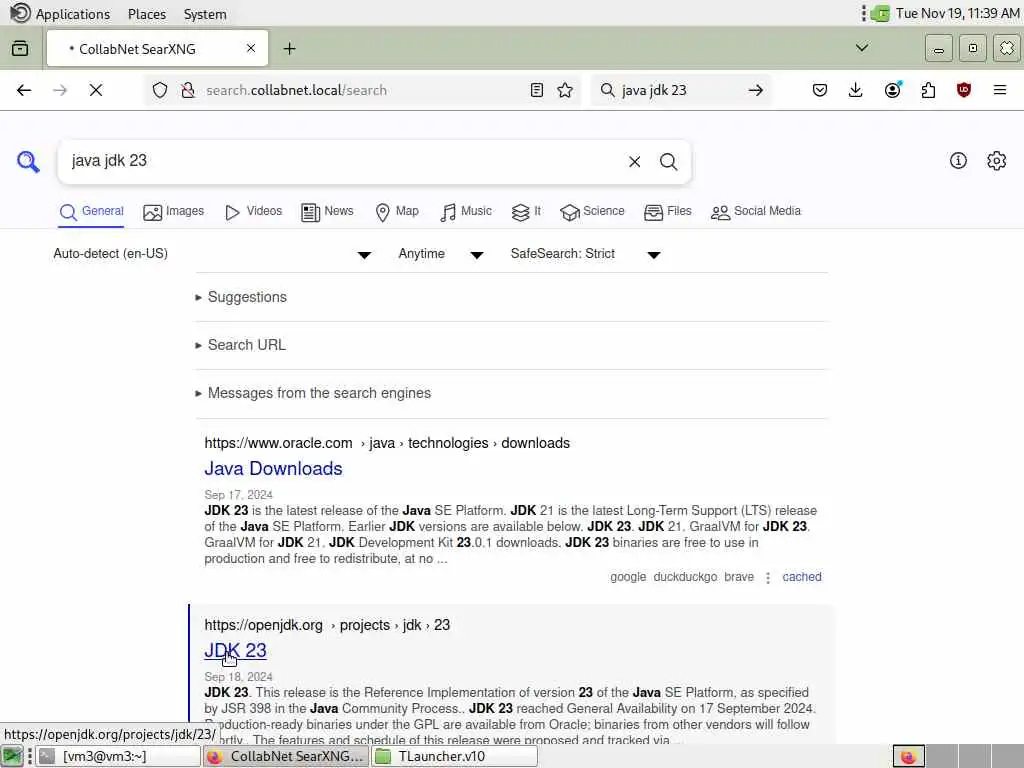Screen dimensions: 1024x768
Task: Switch to the TLauncher.v10 taskbar item
Action: click(x=455, y=756)
